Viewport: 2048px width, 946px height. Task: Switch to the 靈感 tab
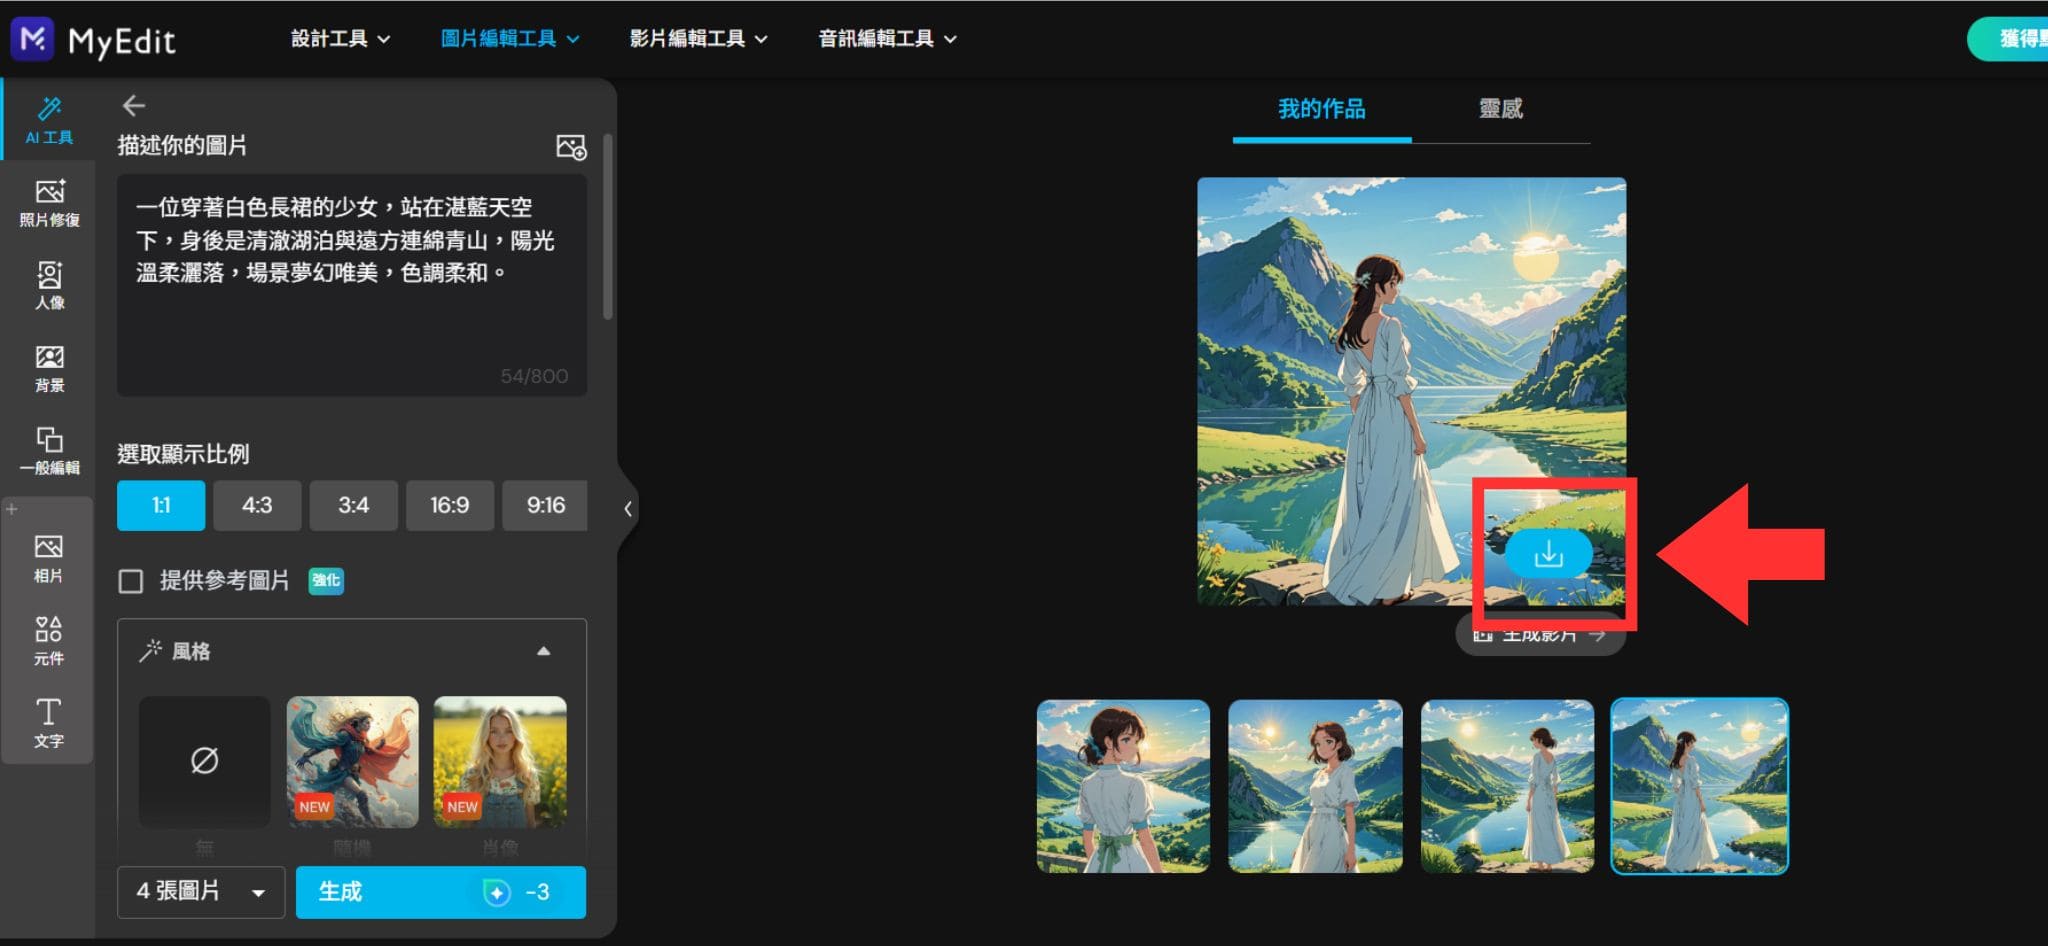click(1500, 109)
